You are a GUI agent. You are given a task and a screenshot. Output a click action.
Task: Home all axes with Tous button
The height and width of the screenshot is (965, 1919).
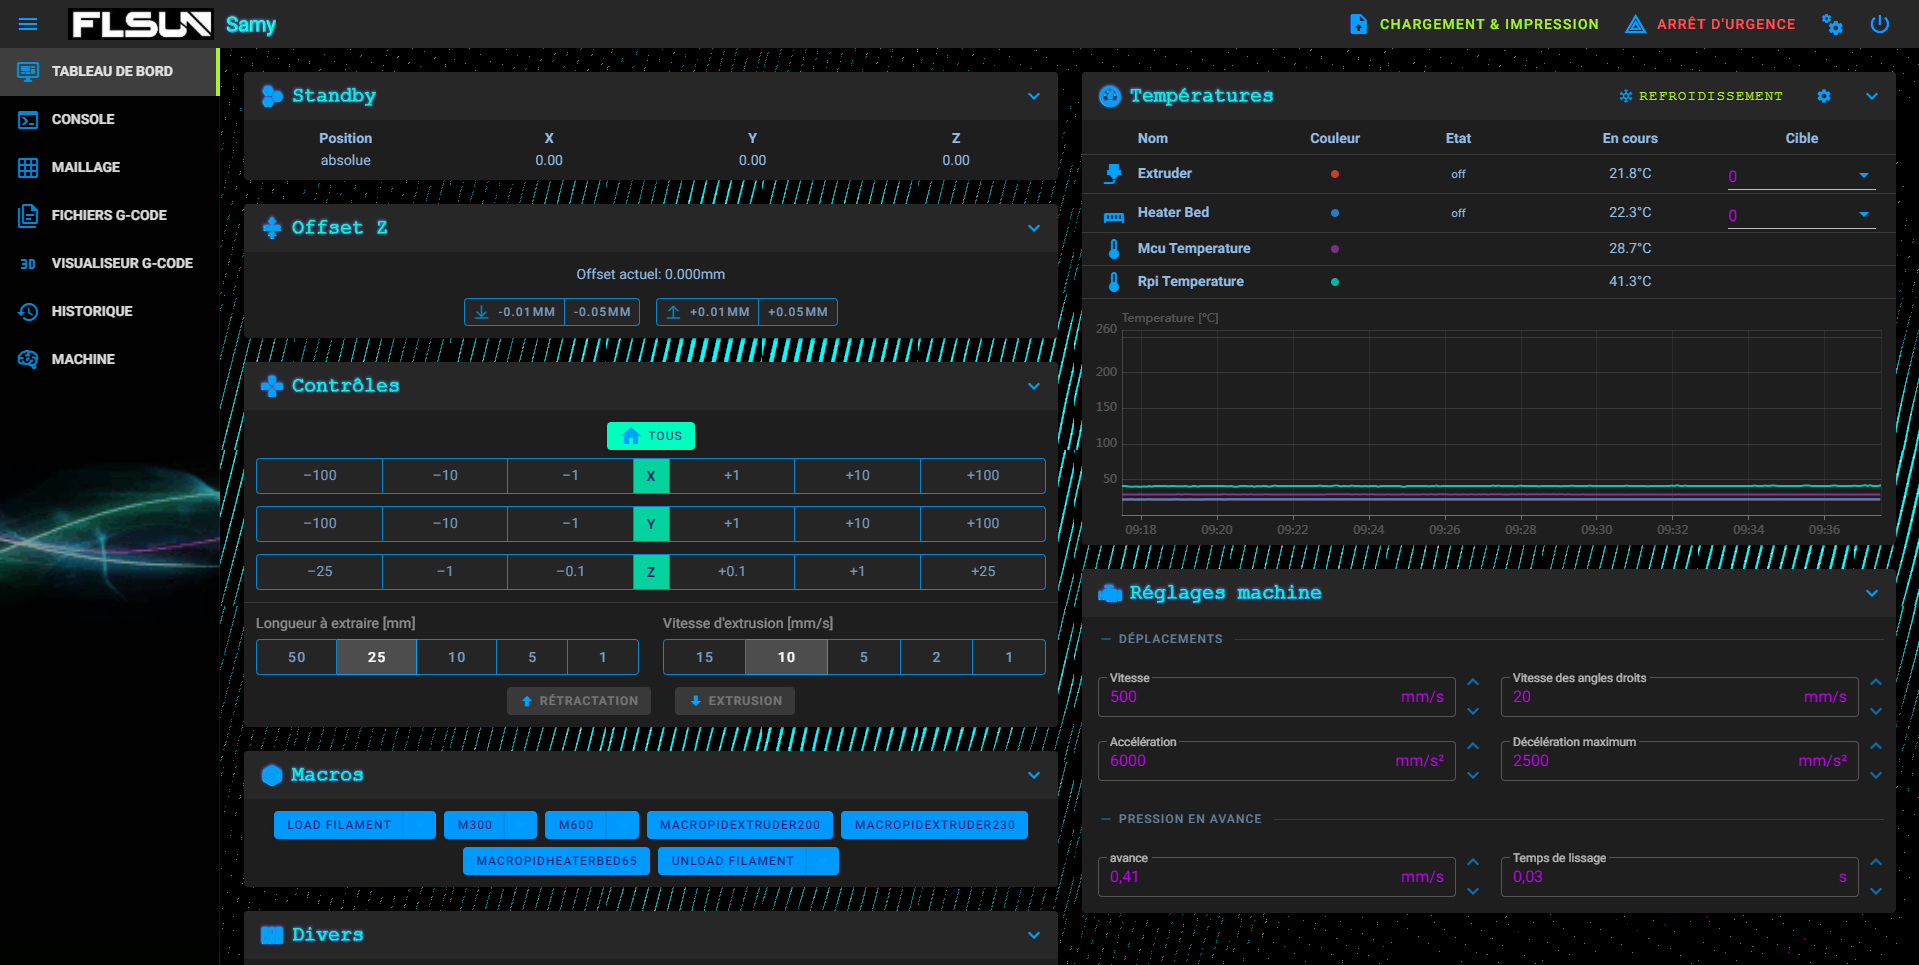pyautogui.click(x=650, y=436)
